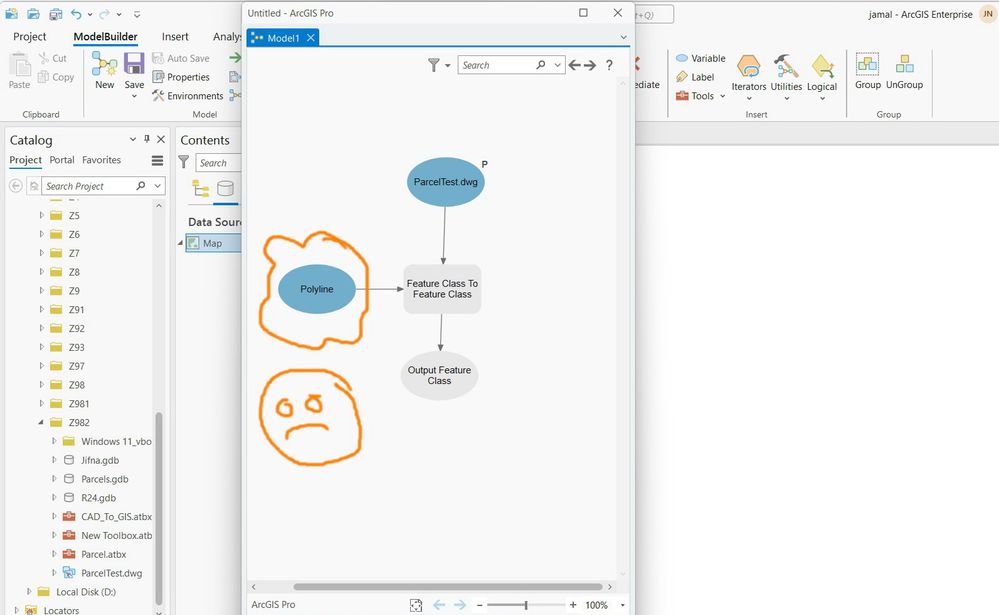Image resolution: width=999 pixels, height=615 pixels.
Task: Switch to the Model1 view tab
Action: (283, 38)
